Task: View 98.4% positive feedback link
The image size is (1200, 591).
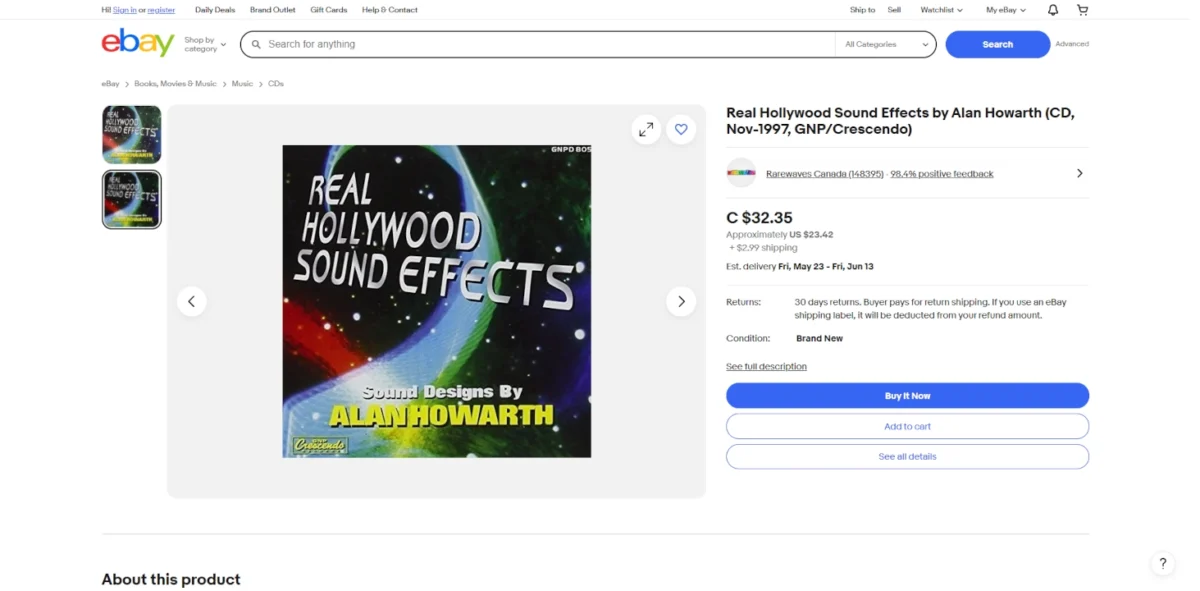Action: point(942,174)
